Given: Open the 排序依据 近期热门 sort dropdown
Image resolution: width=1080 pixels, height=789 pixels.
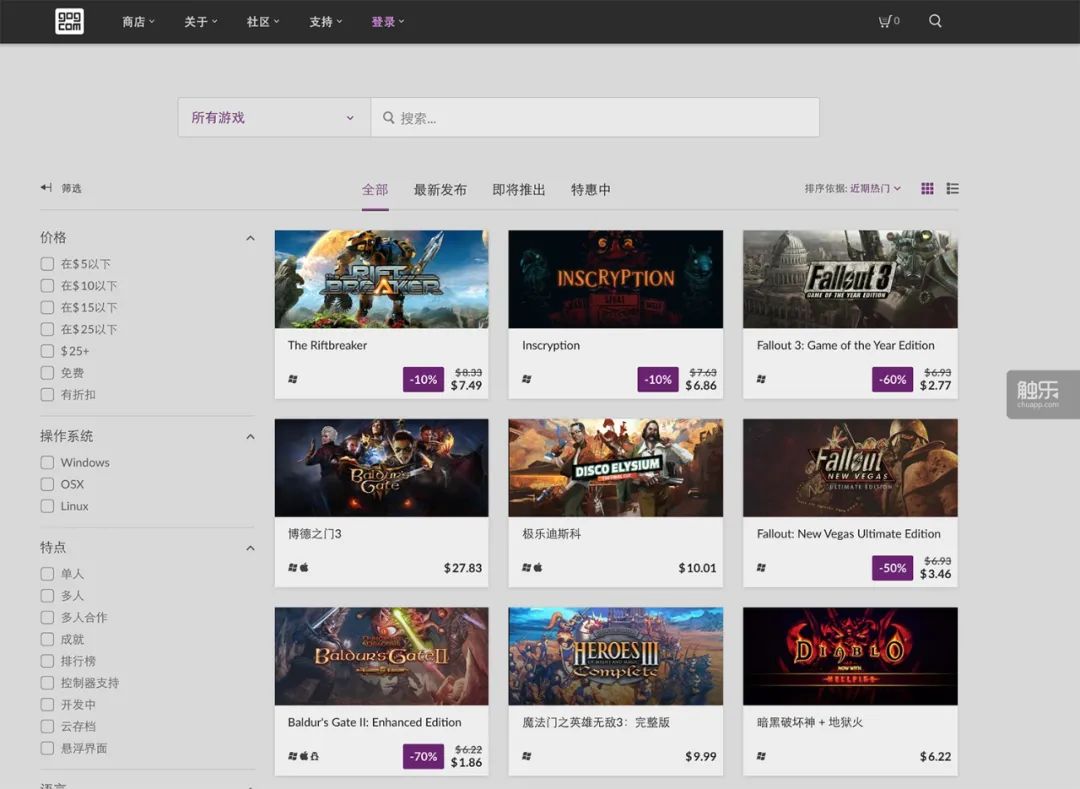Looking at the screenshot, I should [x=875, y=188].
